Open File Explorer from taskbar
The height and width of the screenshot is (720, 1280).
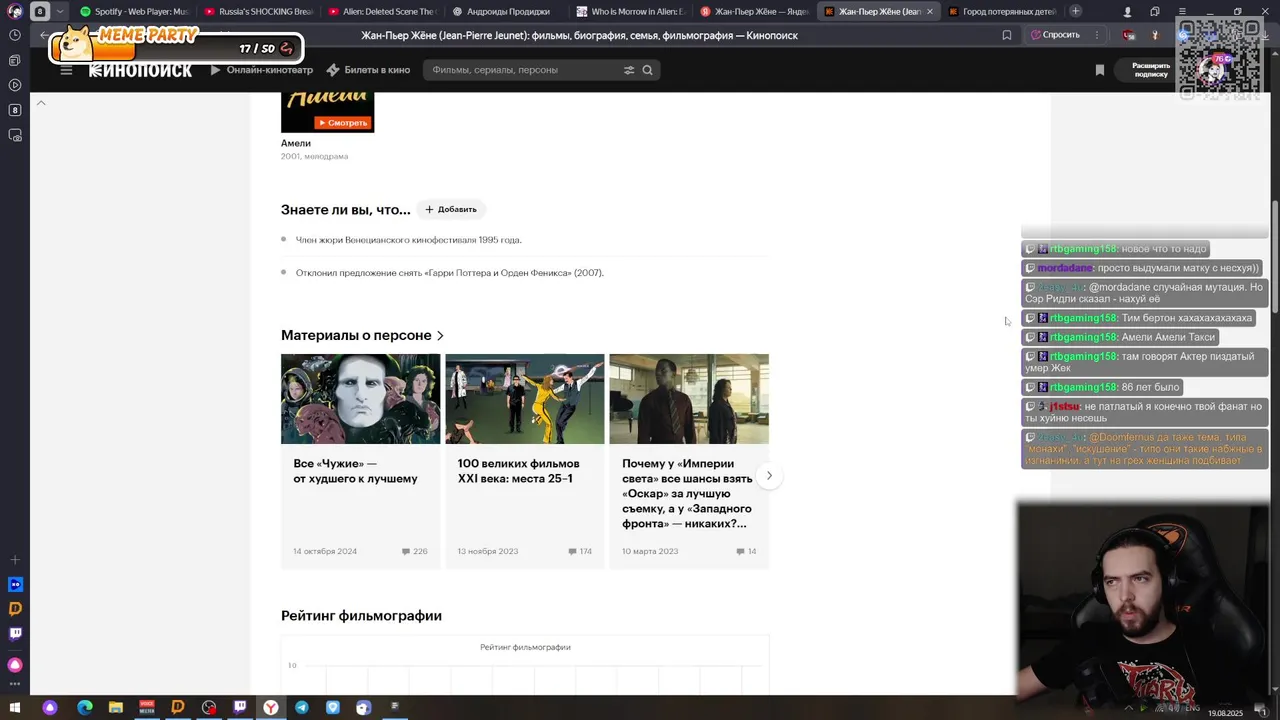click(115, 707)
